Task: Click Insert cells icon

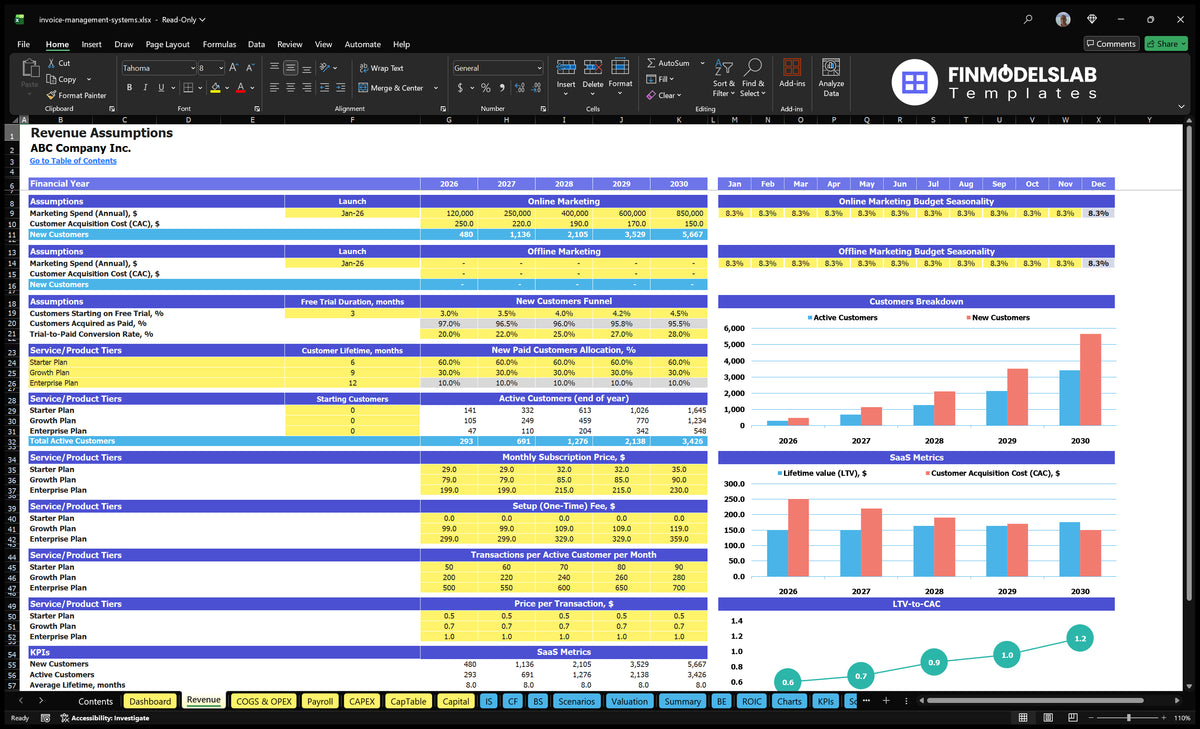Action: click(566, 67)
